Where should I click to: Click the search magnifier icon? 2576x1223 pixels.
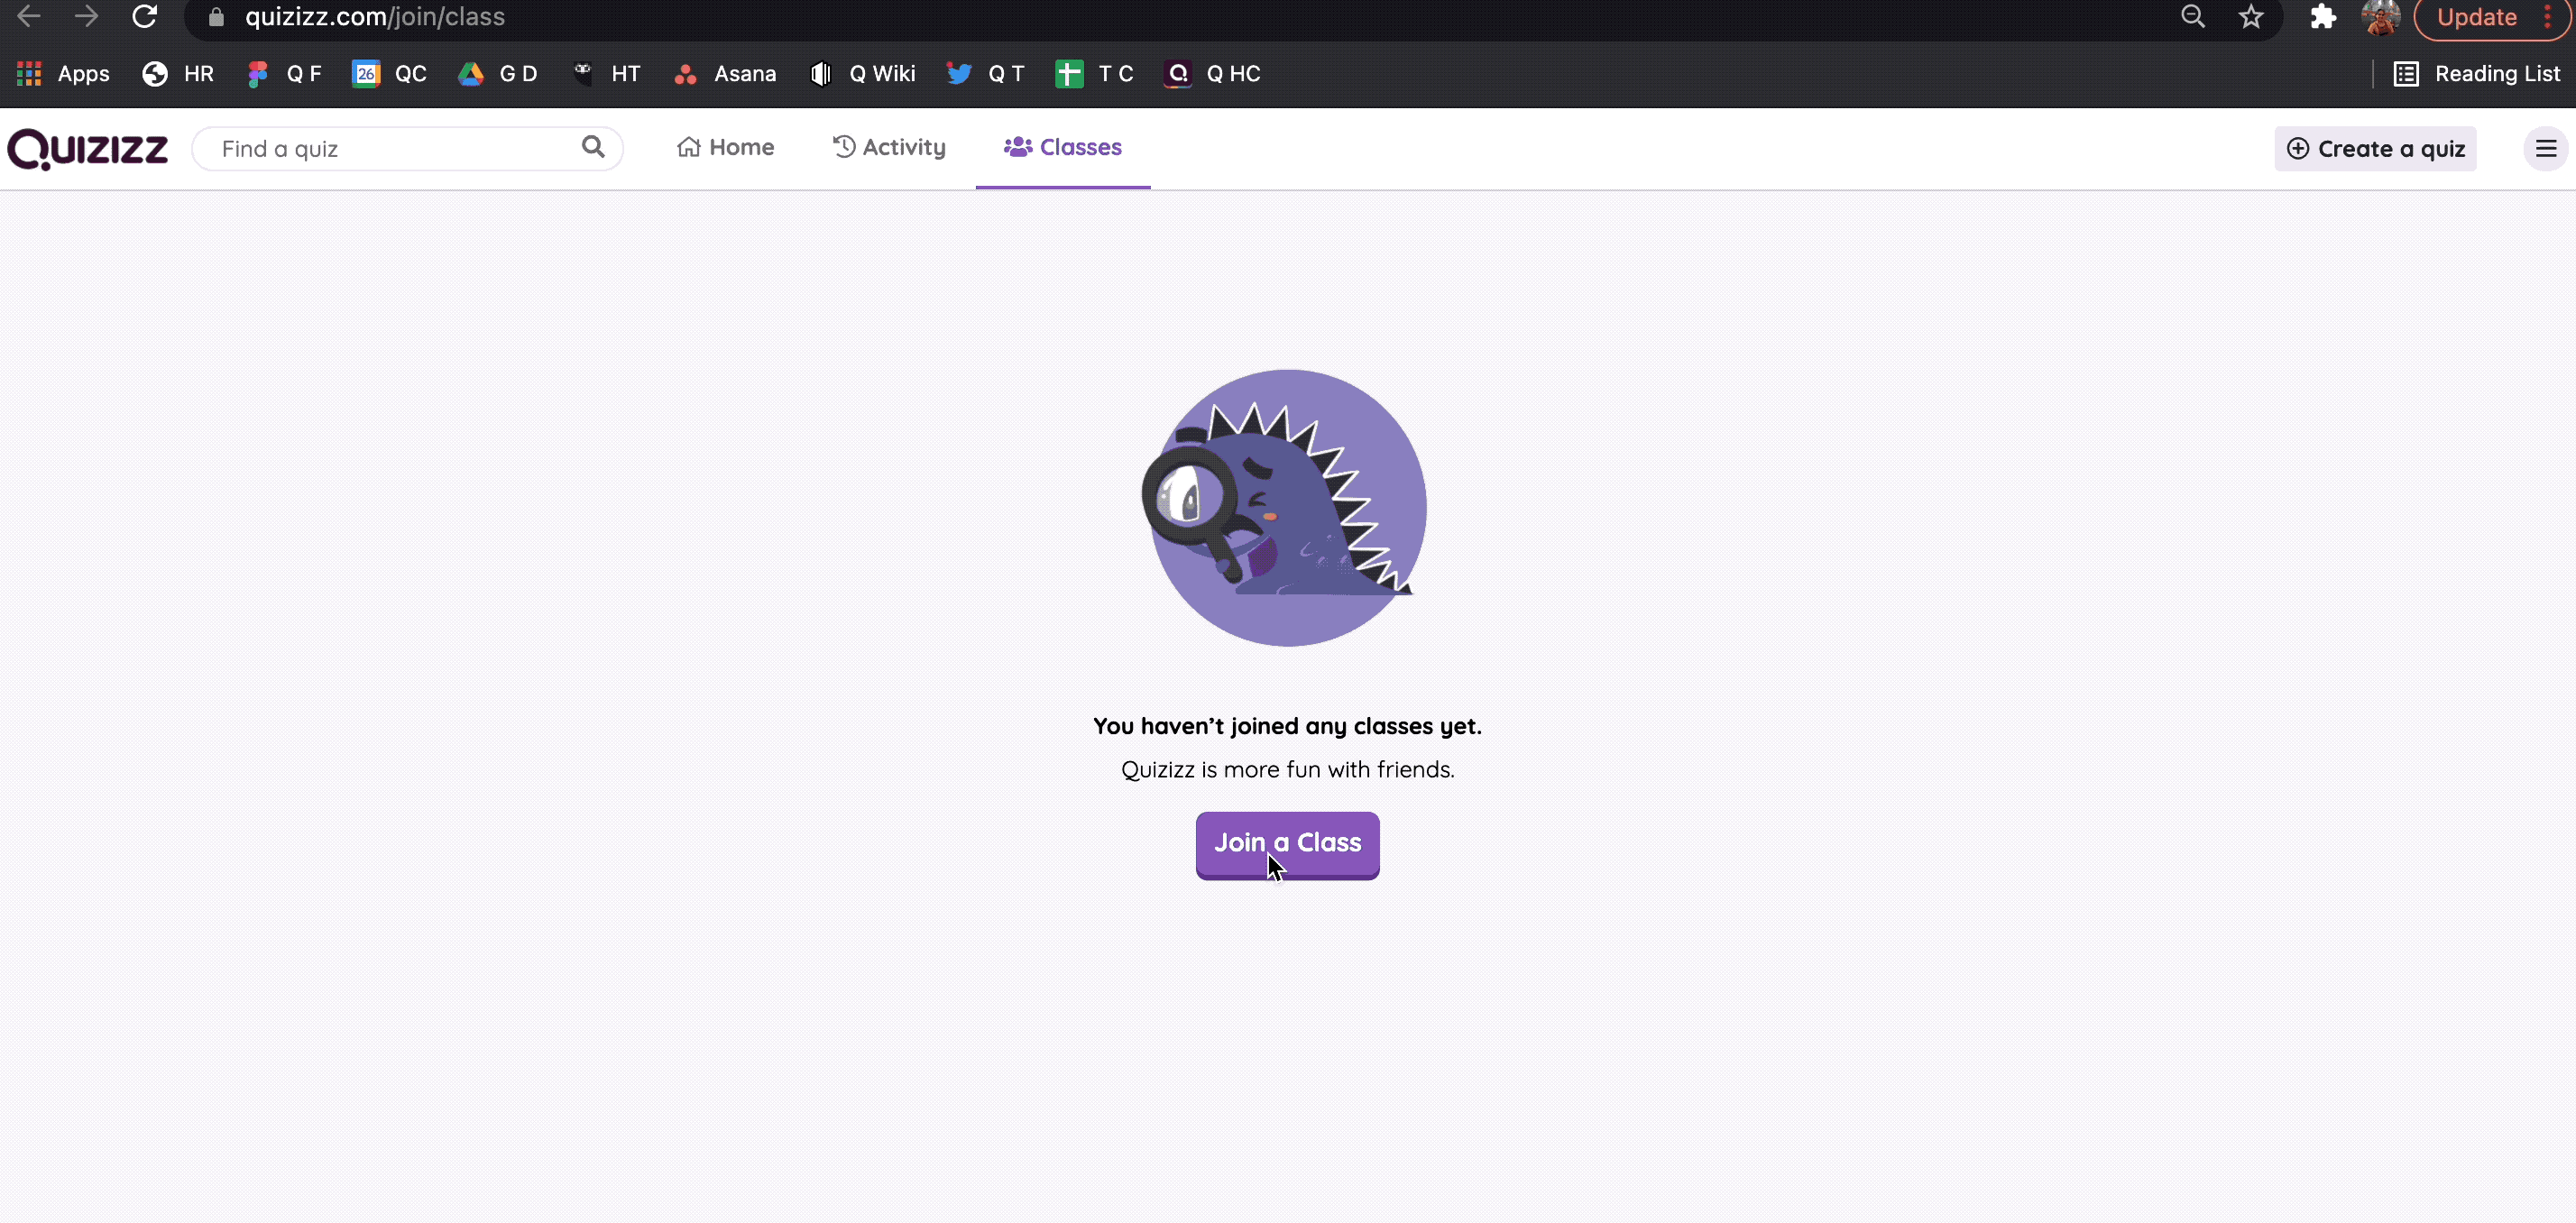coord(593,148)
